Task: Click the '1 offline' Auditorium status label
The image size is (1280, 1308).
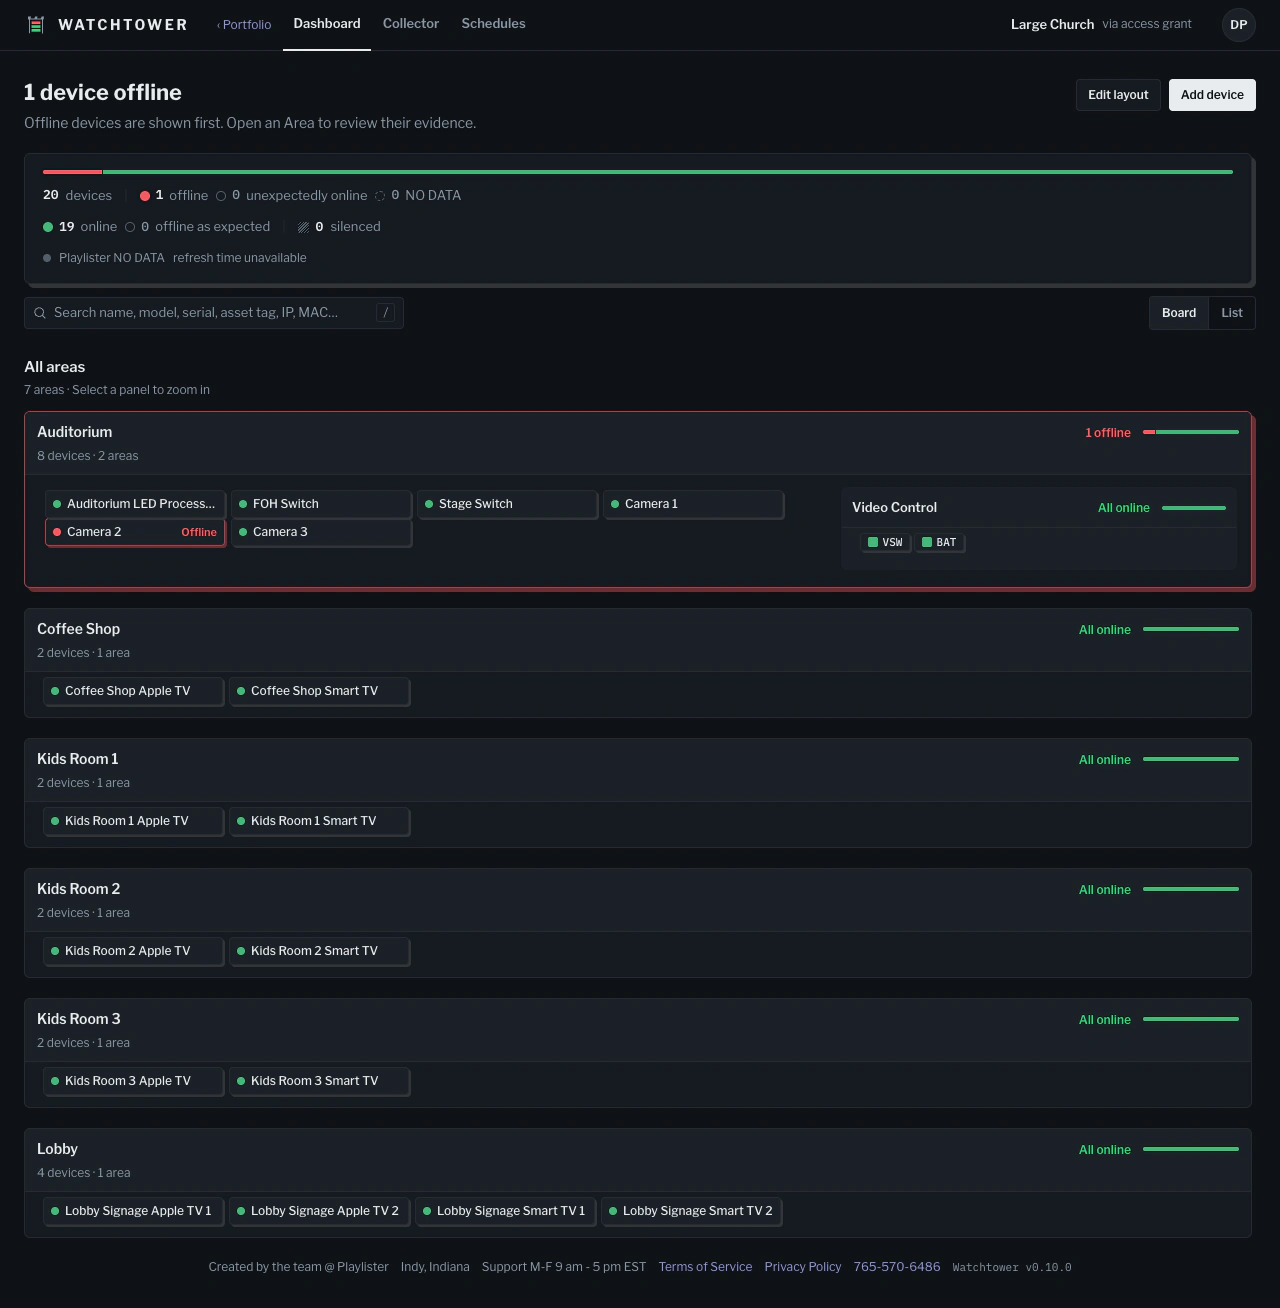Action: [x=1108, y=433]
